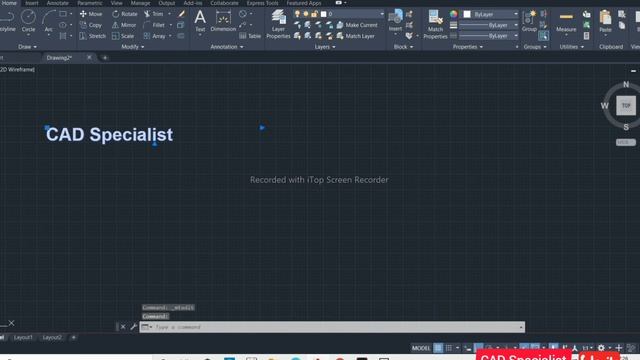Expand the Annotation panel
This screenshot has height=360, width=640.
point(227,47)
